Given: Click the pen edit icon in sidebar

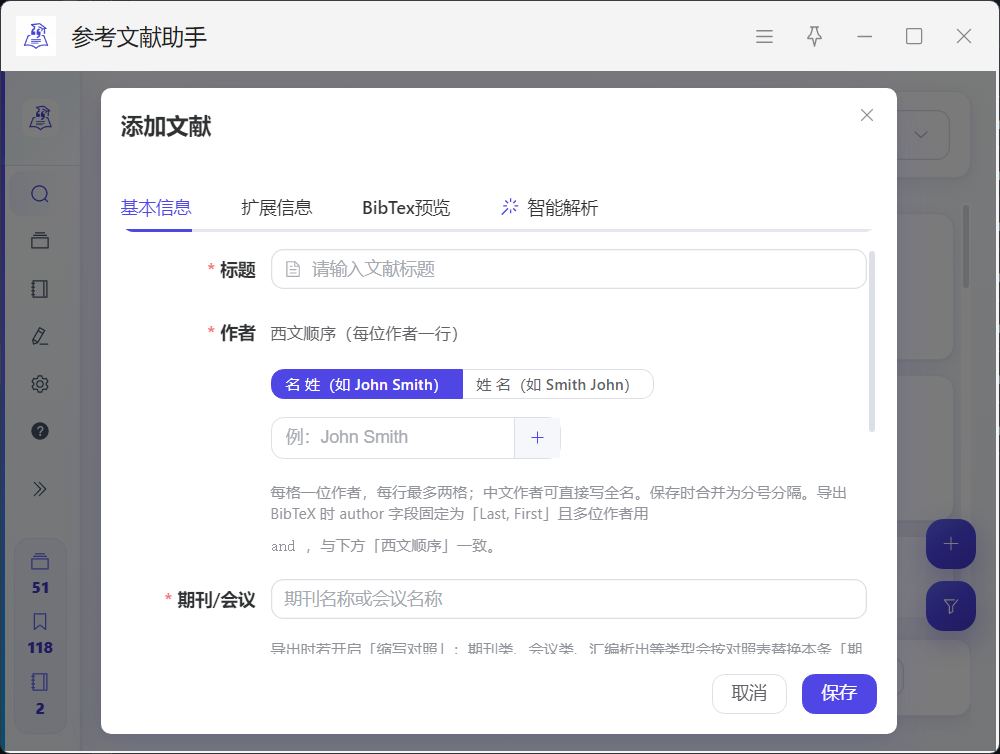Looking at the screenshot, I should tap(40, 336).
